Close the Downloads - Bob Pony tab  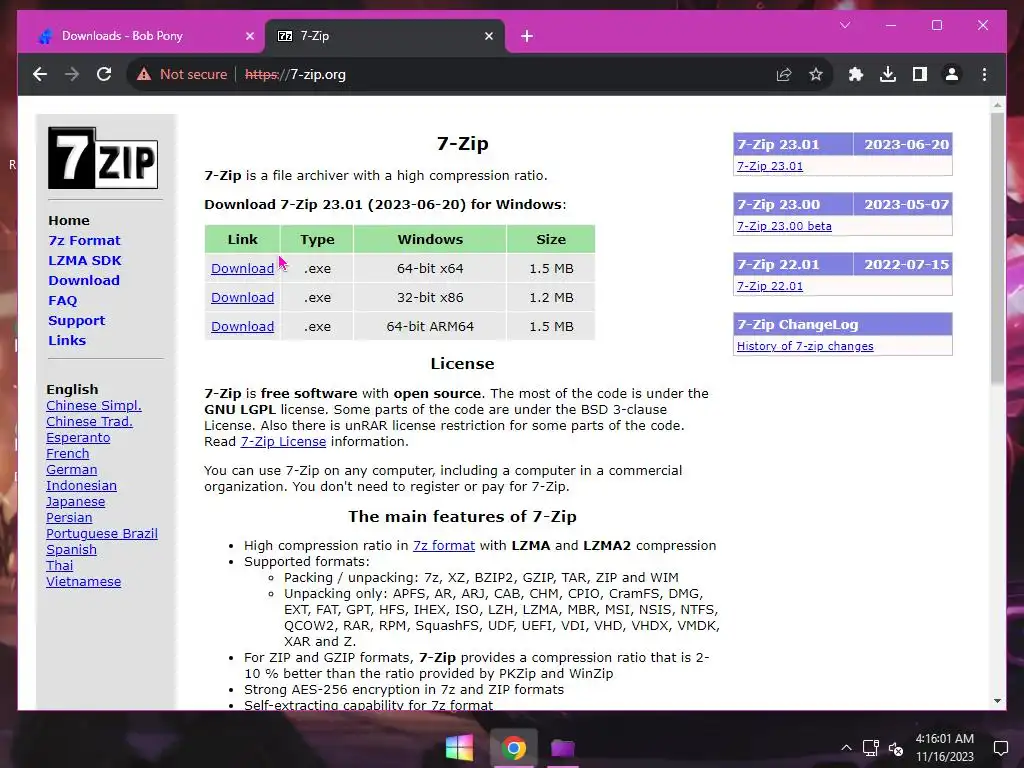tap(249, 37)
